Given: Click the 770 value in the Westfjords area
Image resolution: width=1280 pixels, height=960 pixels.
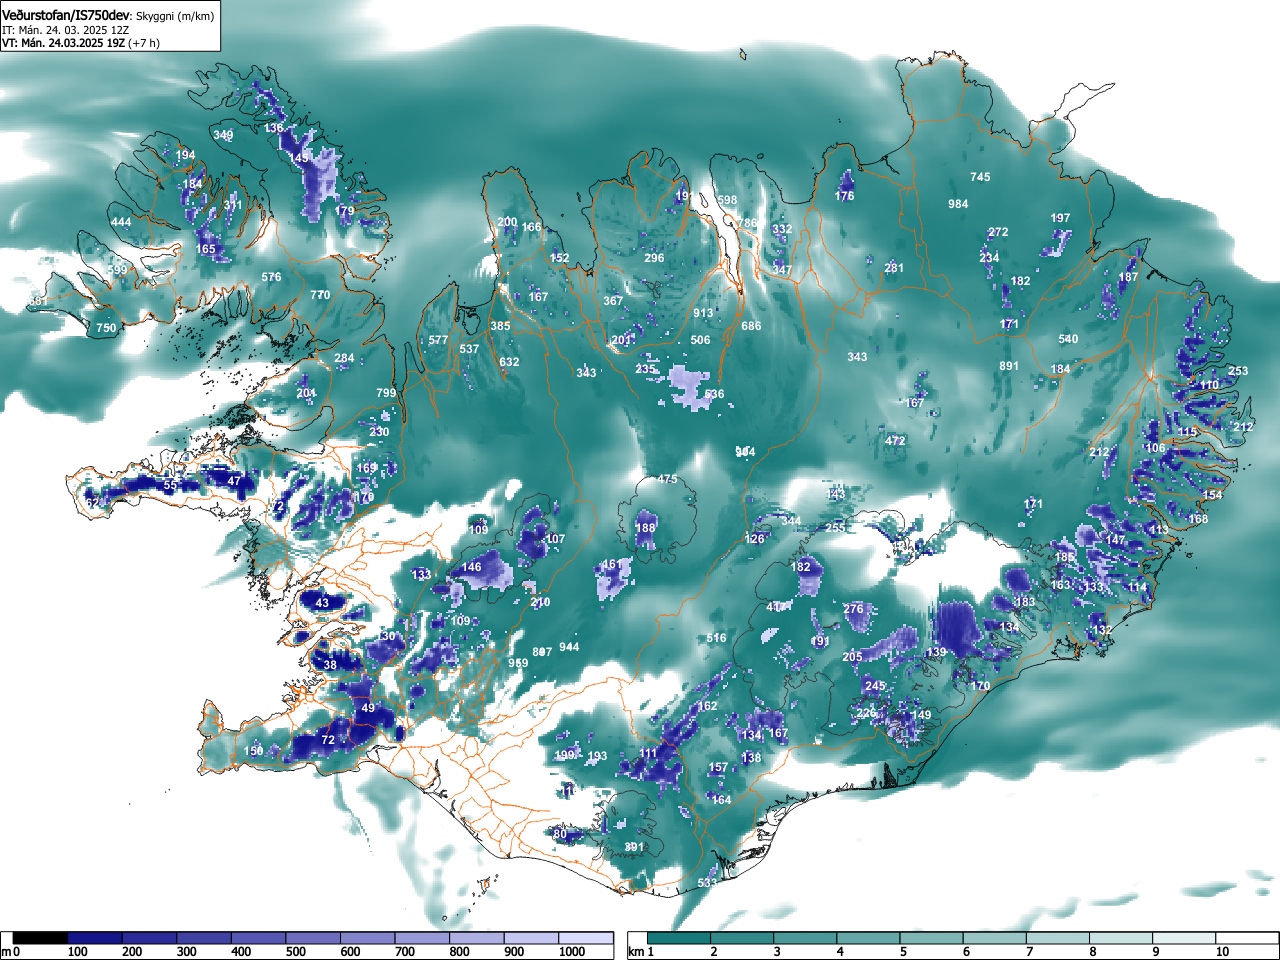Looking at the screenshot, I should coord(320,295).
